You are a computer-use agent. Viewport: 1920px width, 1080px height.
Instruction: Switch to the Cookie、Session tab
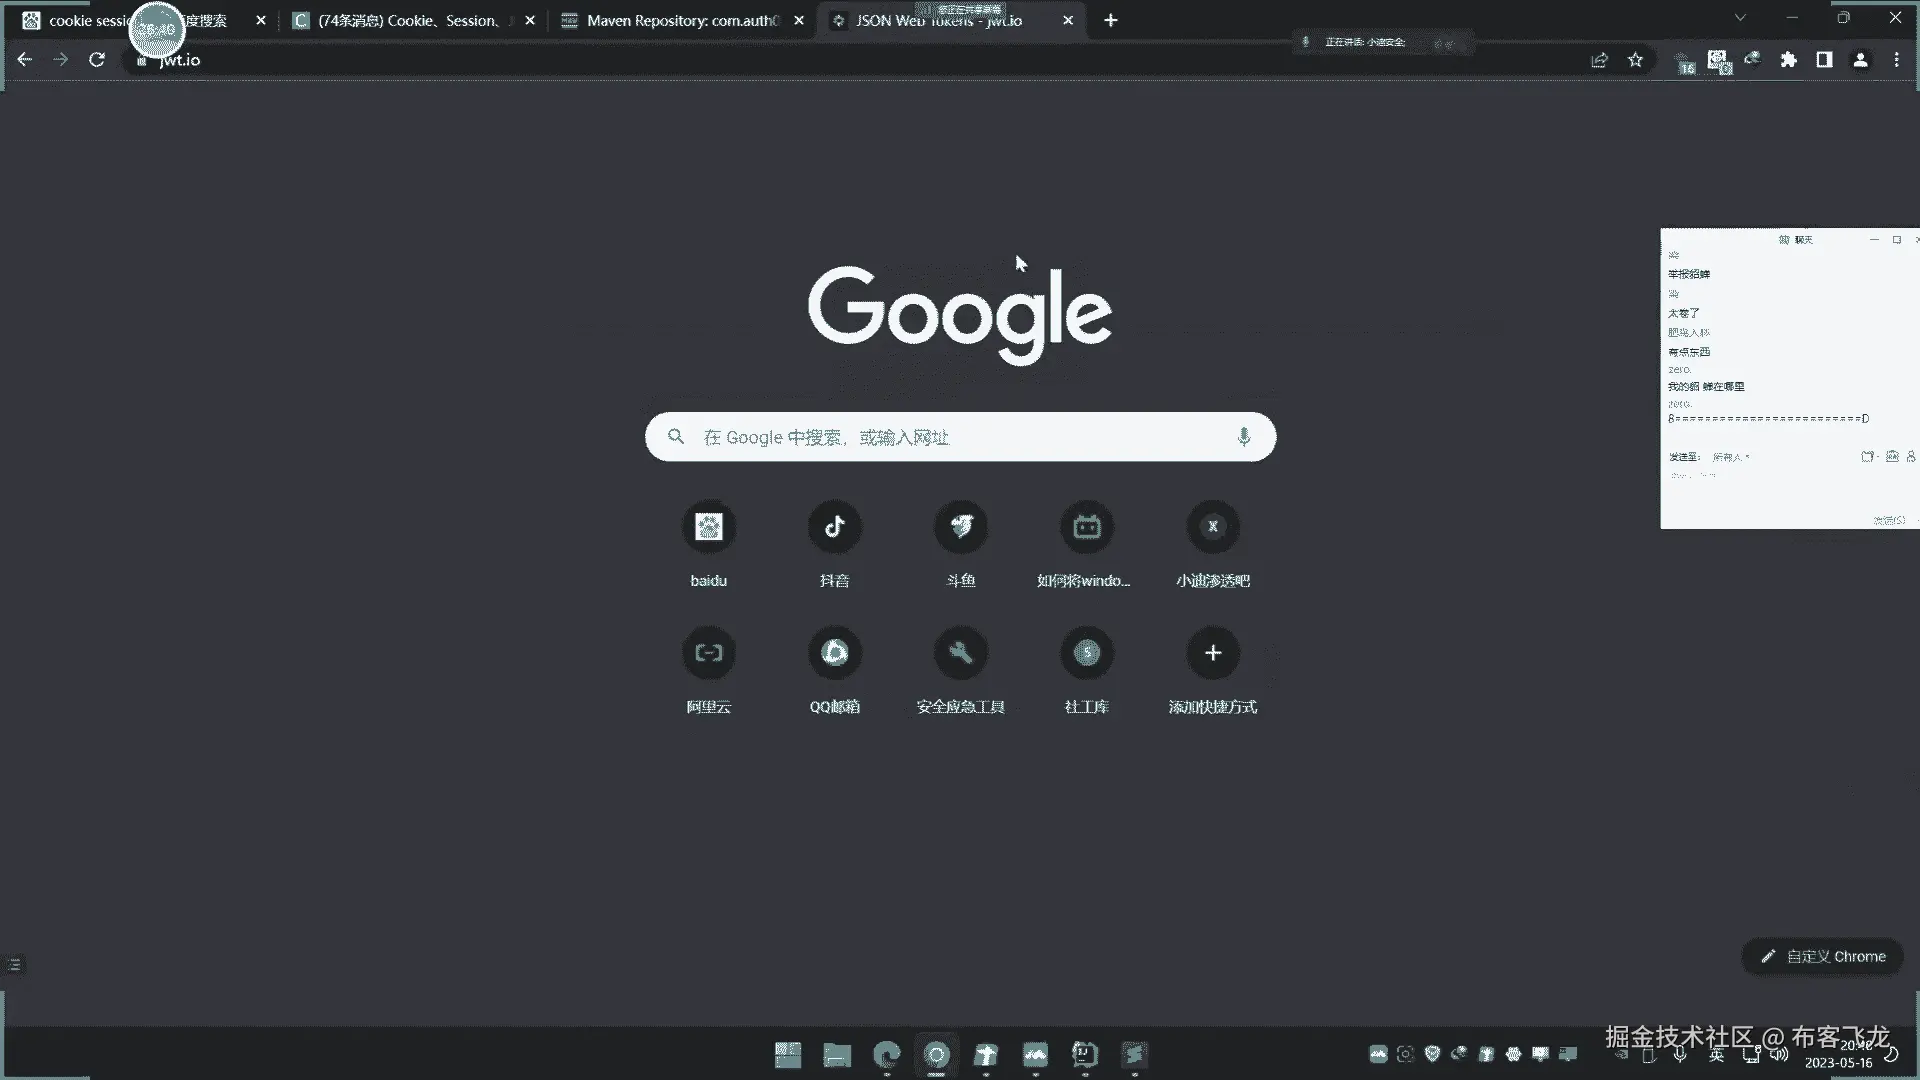pyautogui.click(x=406, y=20)
